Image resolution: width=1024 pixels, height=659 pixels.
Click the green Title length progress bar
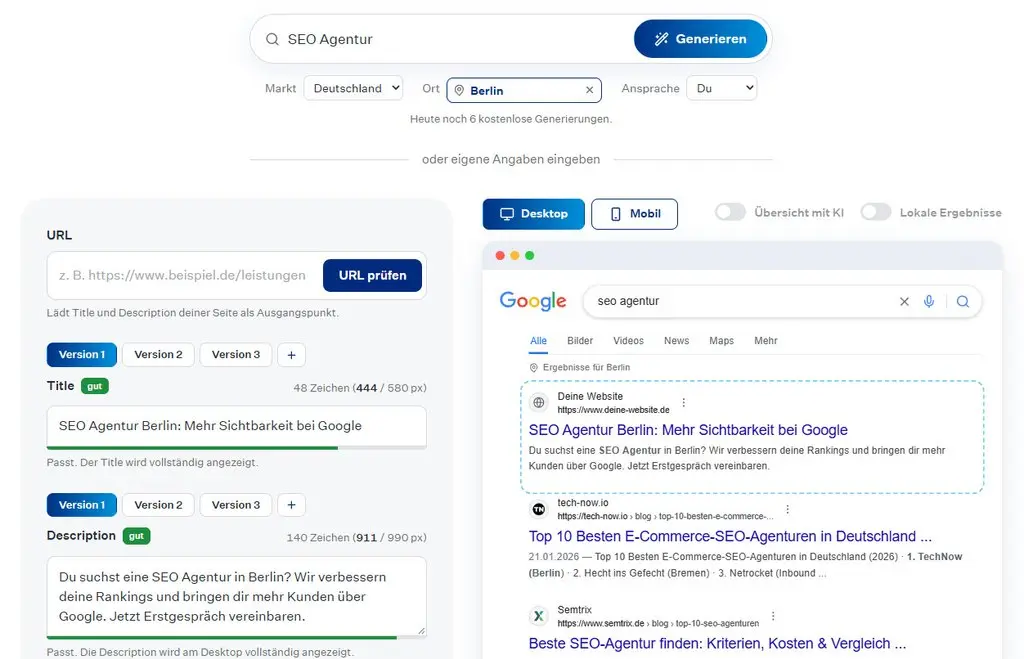pyautogui.click(x=192, y=448)
